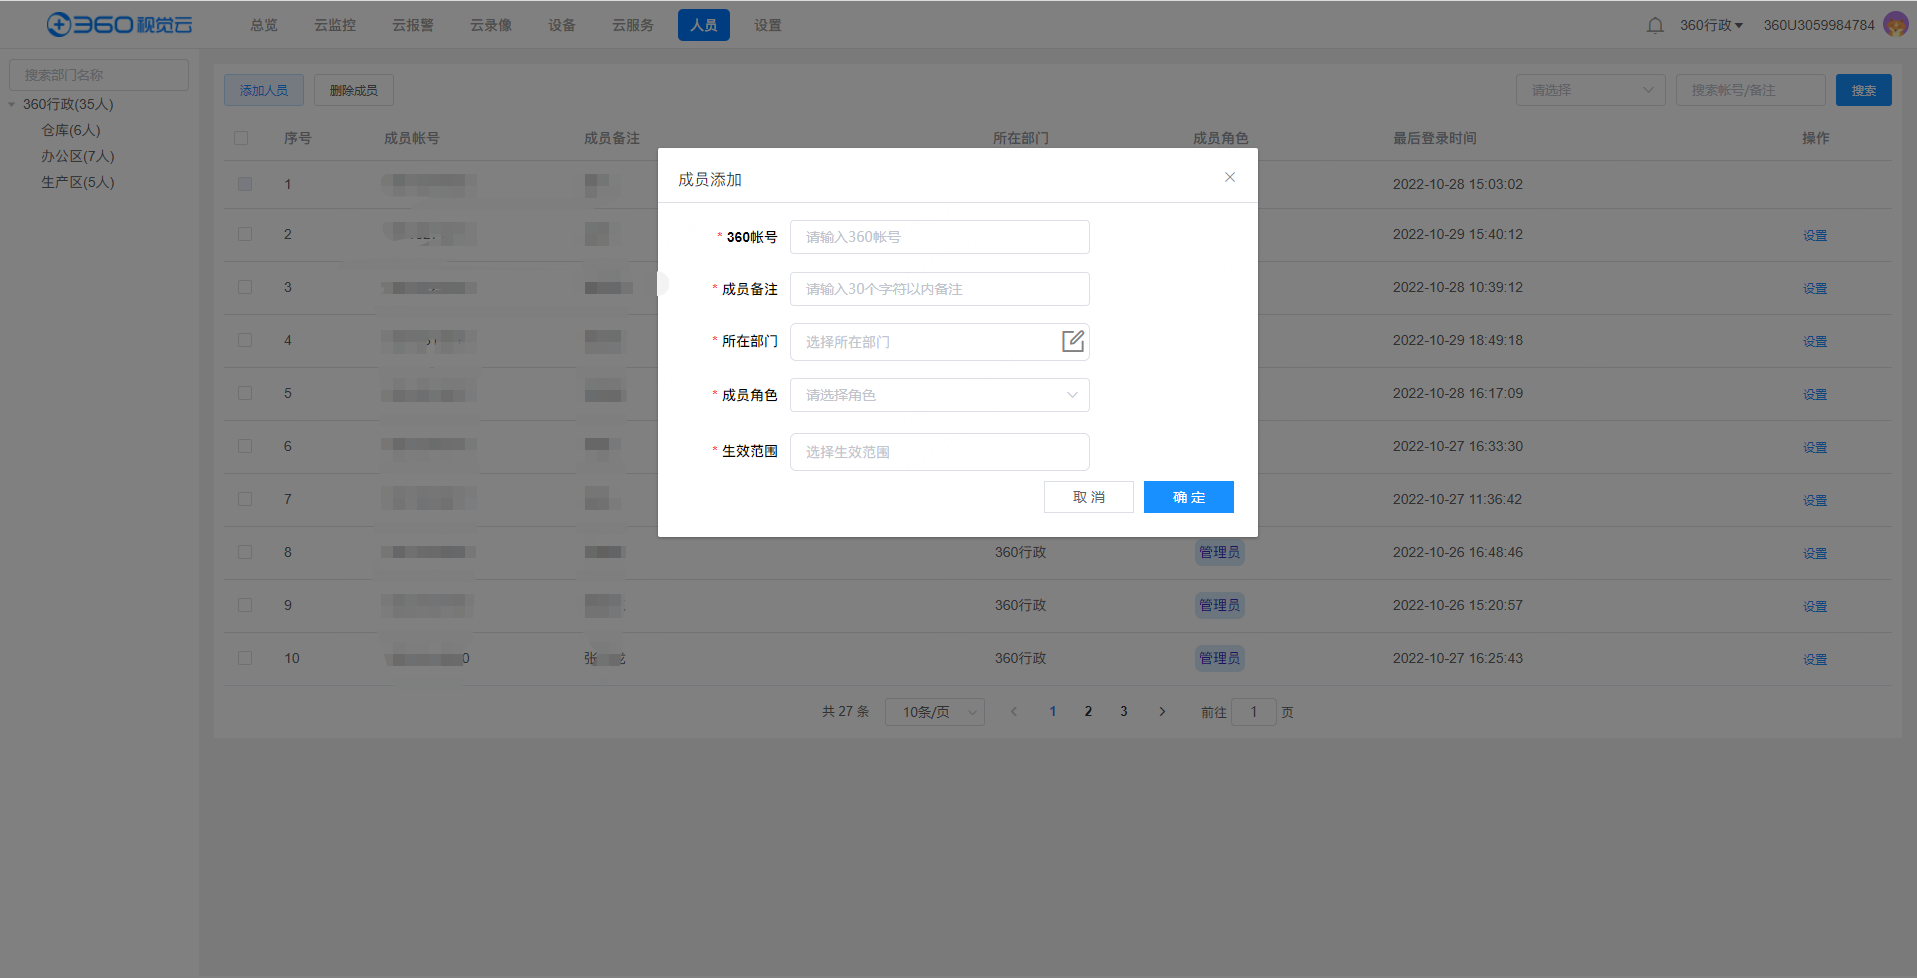The height and width of the screenshot is (978, 1917).
Task: Toggle the select-all checkbox in table header
Action: pyautogui.click(x=241, y=138)
